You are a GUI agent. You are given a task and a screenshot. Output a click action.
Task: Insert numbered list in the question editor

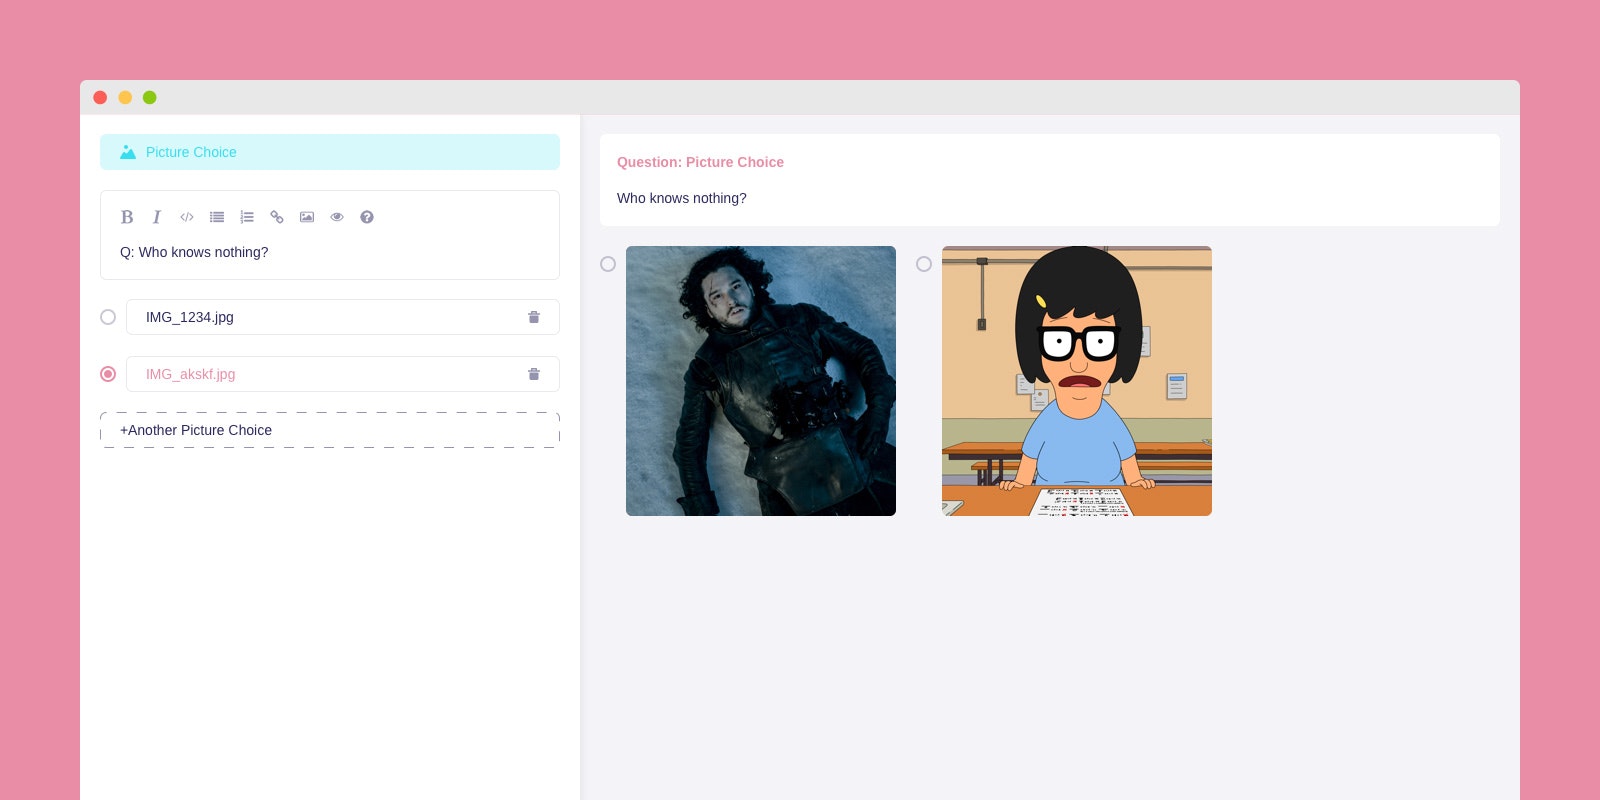coord(247,217)
